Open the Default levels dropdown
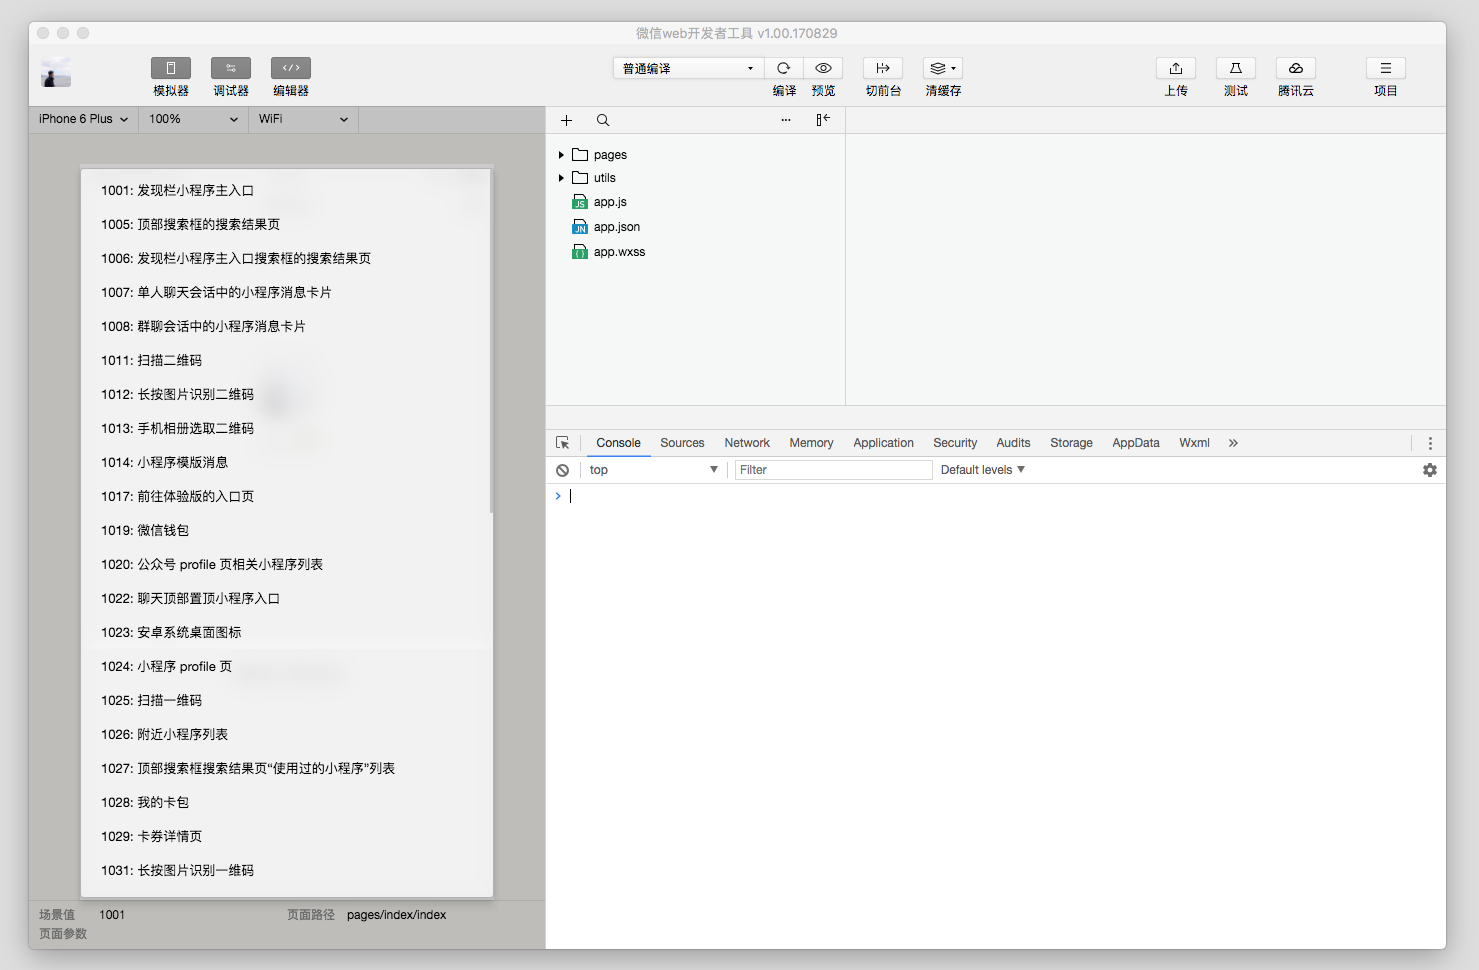 click(982, 470)
